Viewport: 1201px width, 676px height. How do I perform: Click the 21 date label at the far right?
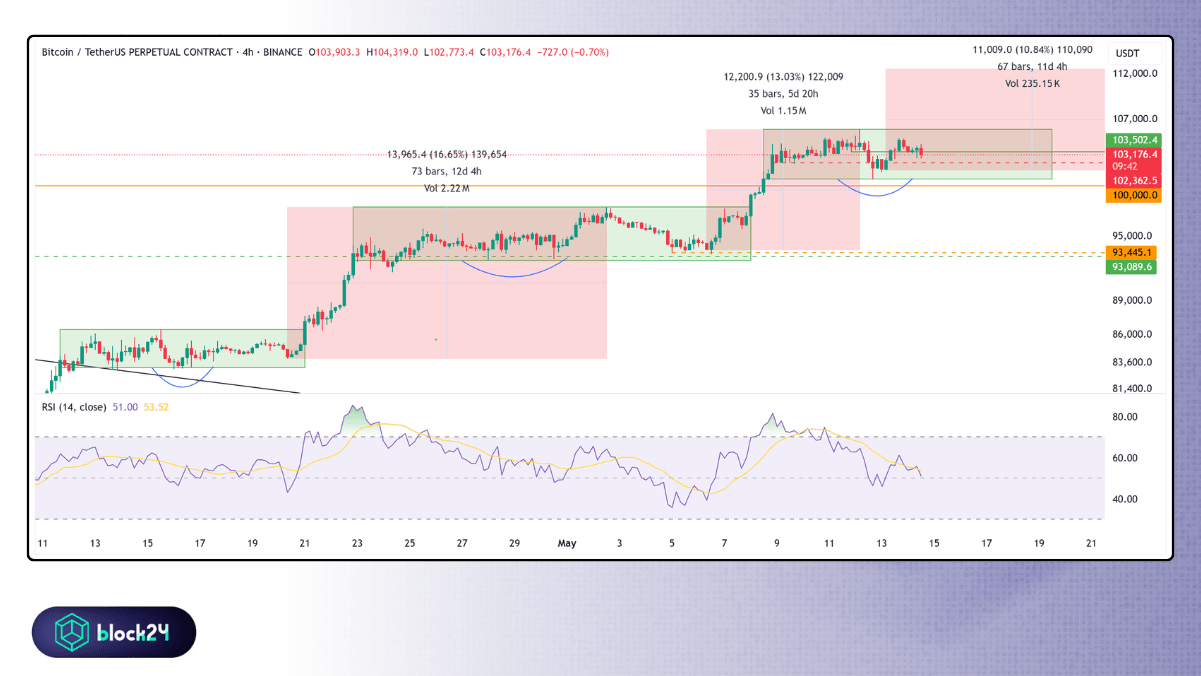(x=1091, y=543)
